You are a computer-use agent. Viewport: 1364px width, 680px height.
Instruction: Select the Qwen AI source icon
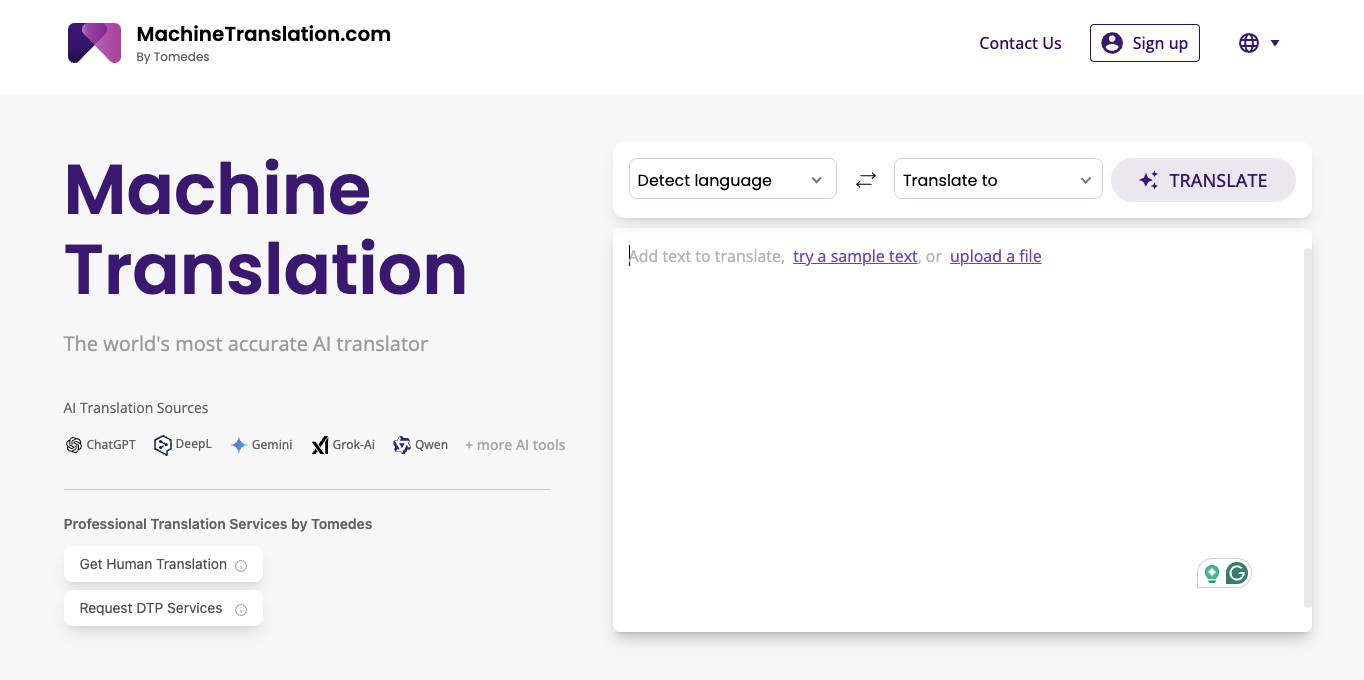pos(402,444)
